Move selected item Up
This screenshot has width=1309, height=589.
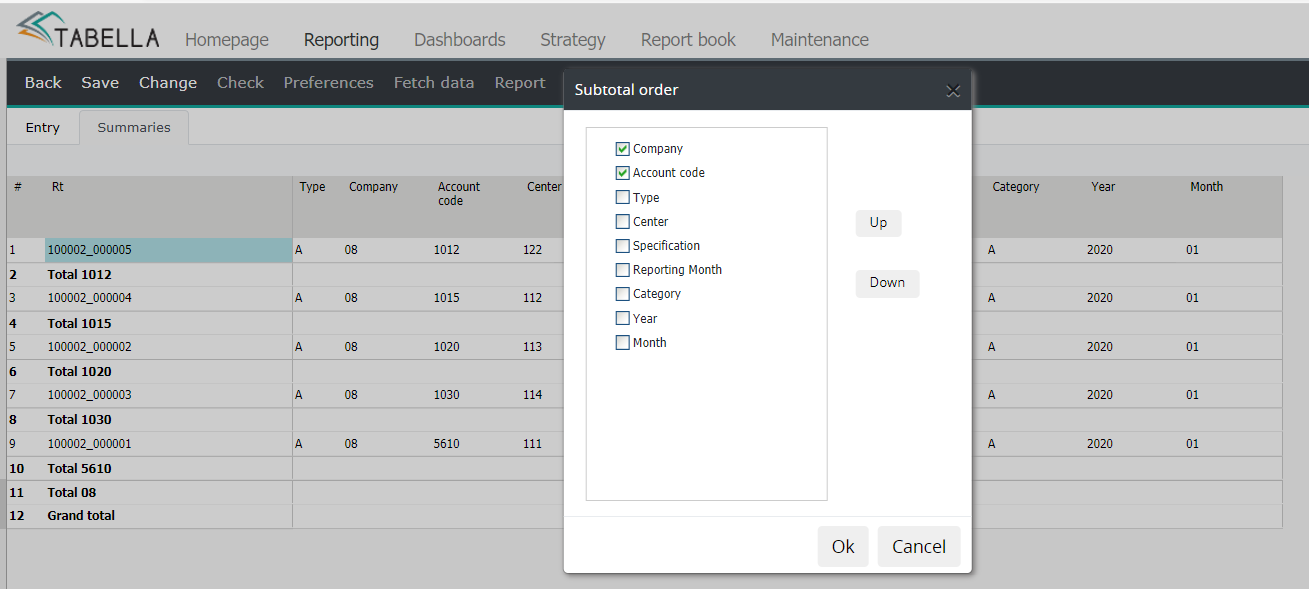coord(878,223)
